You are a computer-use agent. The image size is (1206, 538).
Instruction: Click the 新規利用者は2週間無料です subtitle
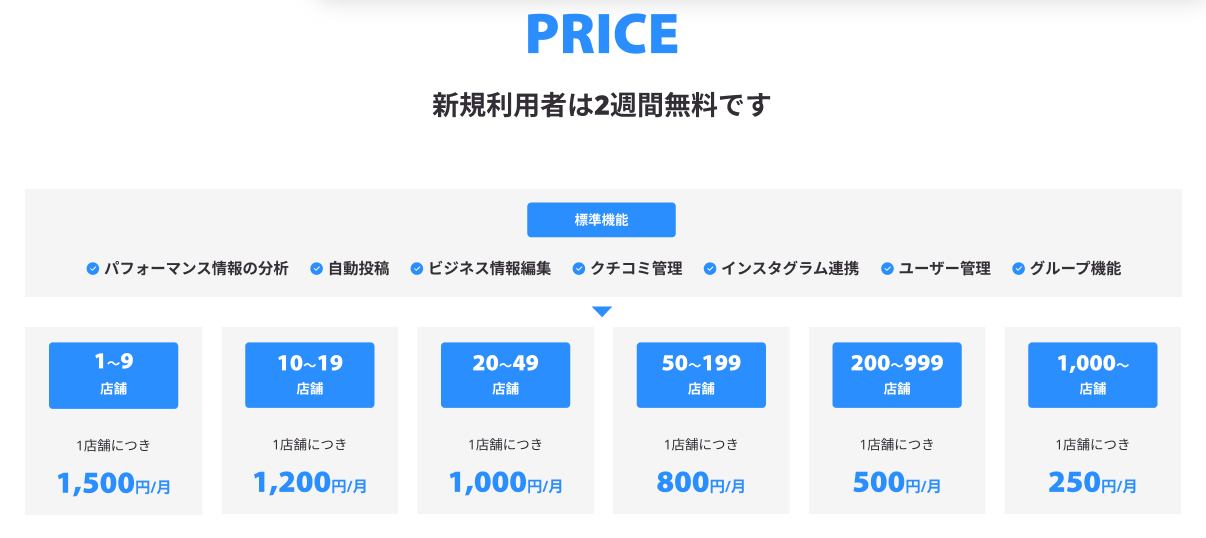[x=602, y=105]
